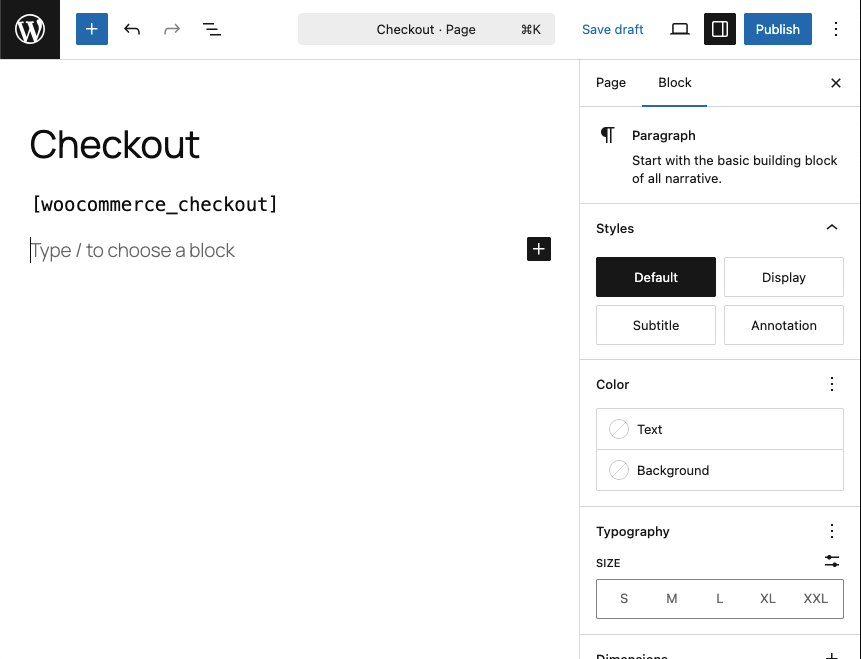This screenshot has height=659, width=861.
Task: Open Color options menu
Action: (832, 384)
